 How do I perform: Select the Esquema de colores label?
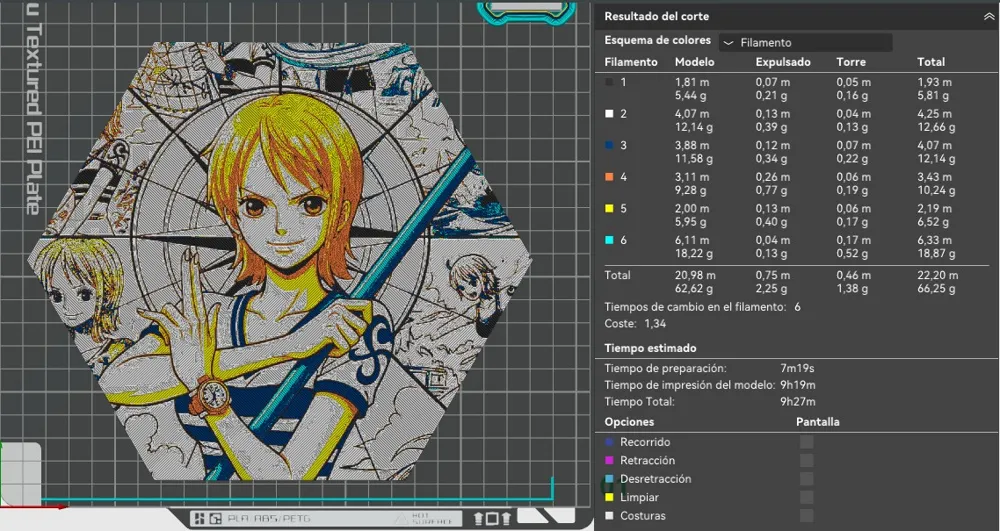[658, 40]
